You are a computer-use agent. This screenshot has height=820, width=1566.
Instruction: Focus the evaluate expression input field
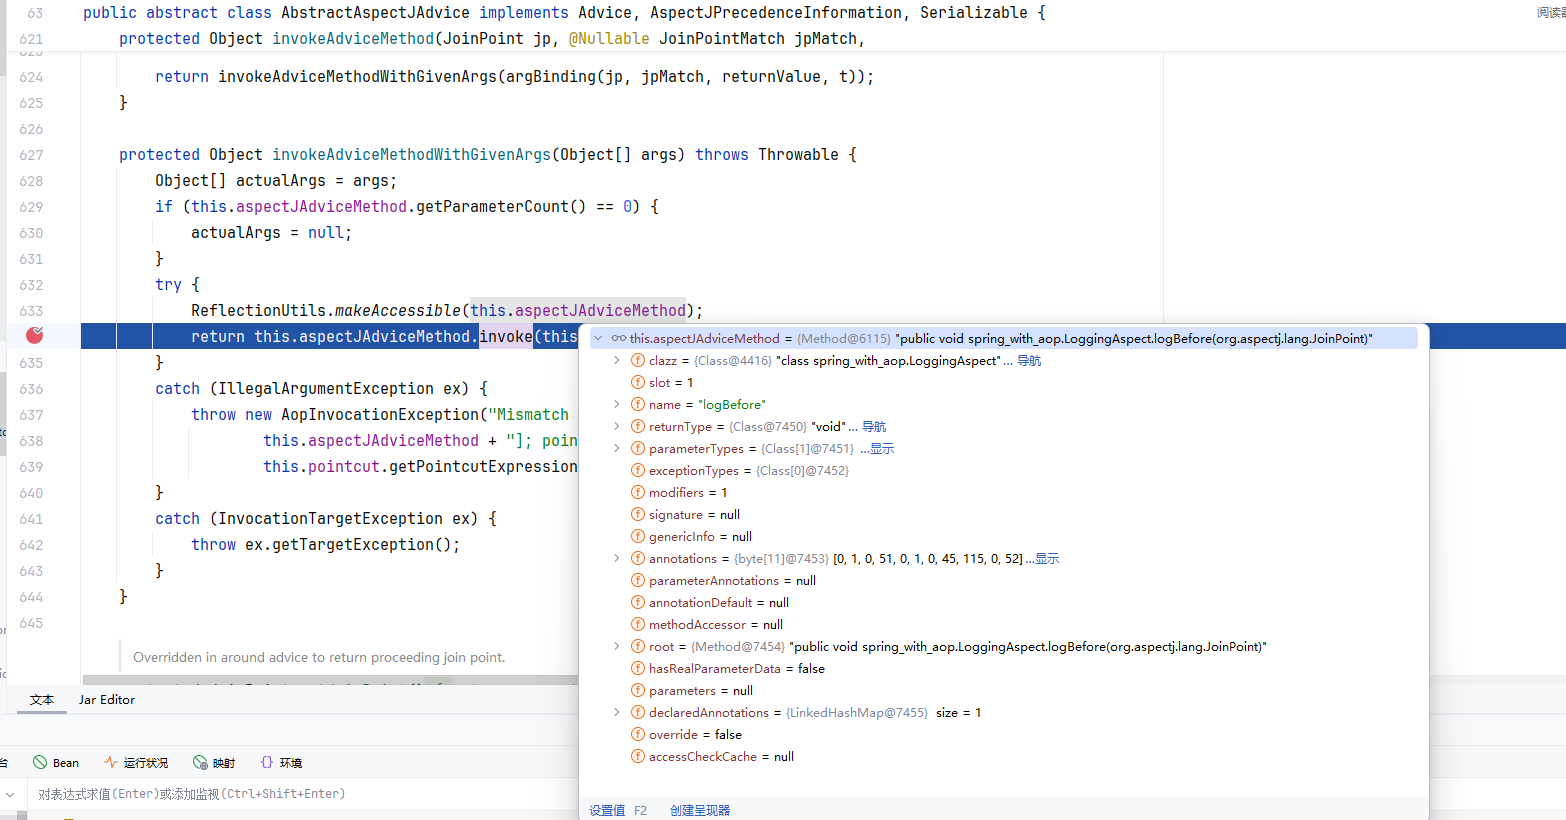click(300, 794)
